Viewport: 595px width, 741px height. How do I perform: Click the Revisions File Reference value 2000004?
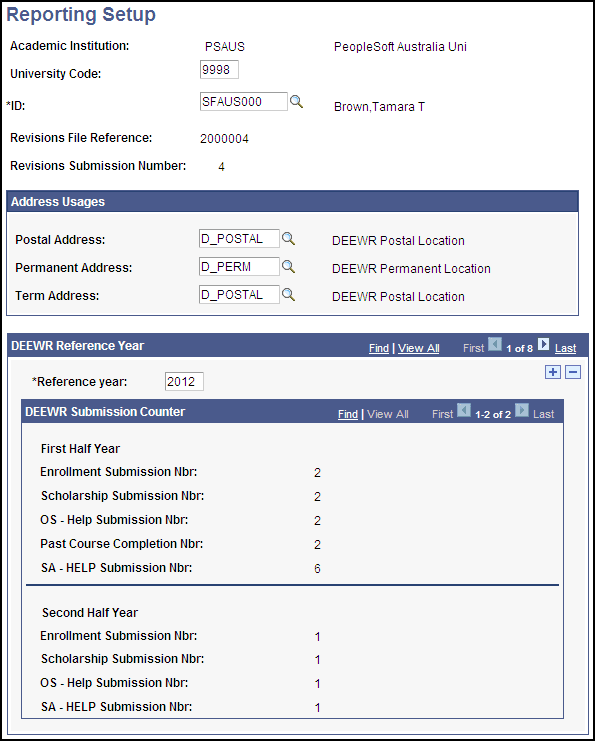tap(224, 139)
